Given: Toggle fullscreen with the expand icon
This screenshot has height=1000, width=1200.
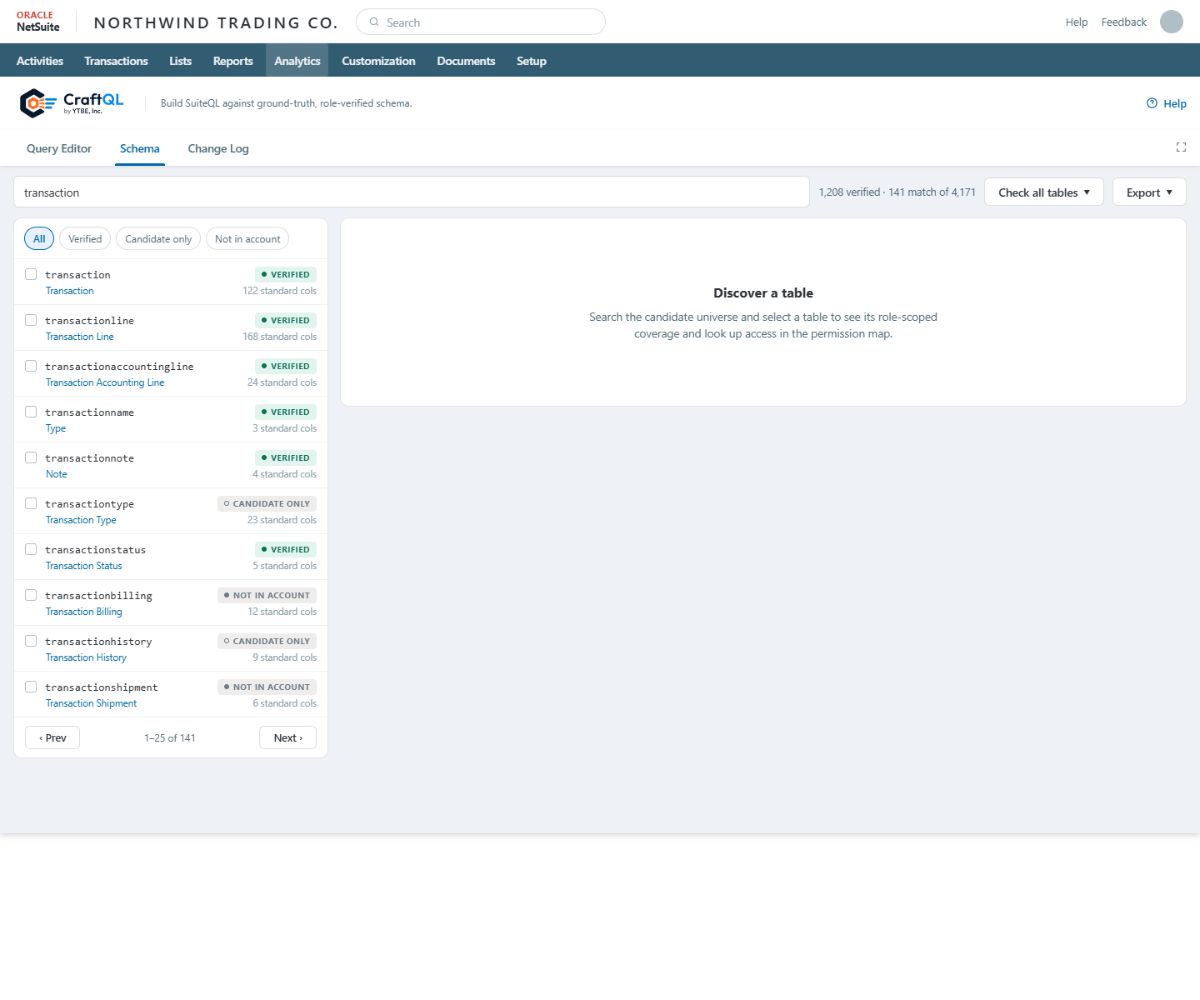Looking at the screenshot, I should tap(1181, 147).
